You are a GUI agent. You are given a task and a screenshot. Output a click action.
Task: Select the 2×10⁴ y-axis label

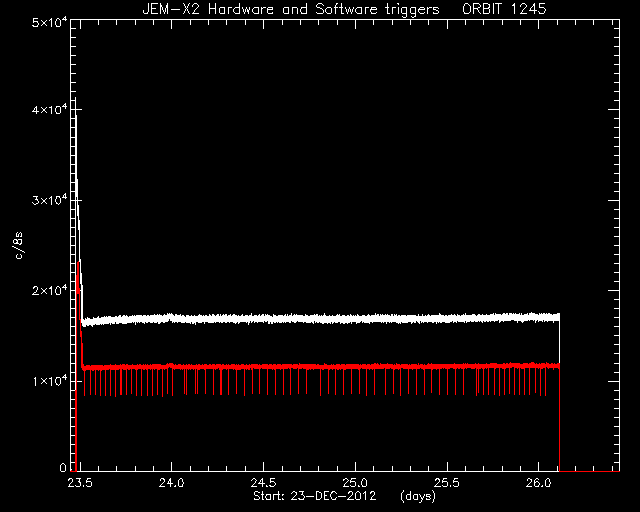(x=49, y=291)
